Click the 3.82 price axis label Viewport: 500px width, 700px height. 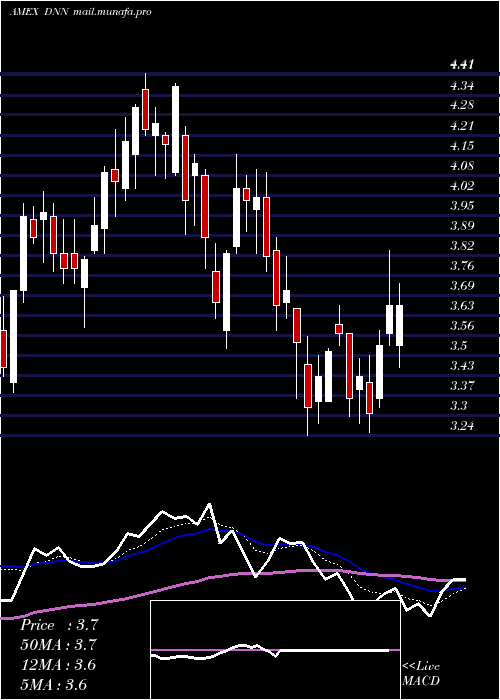tap(461, 246)
